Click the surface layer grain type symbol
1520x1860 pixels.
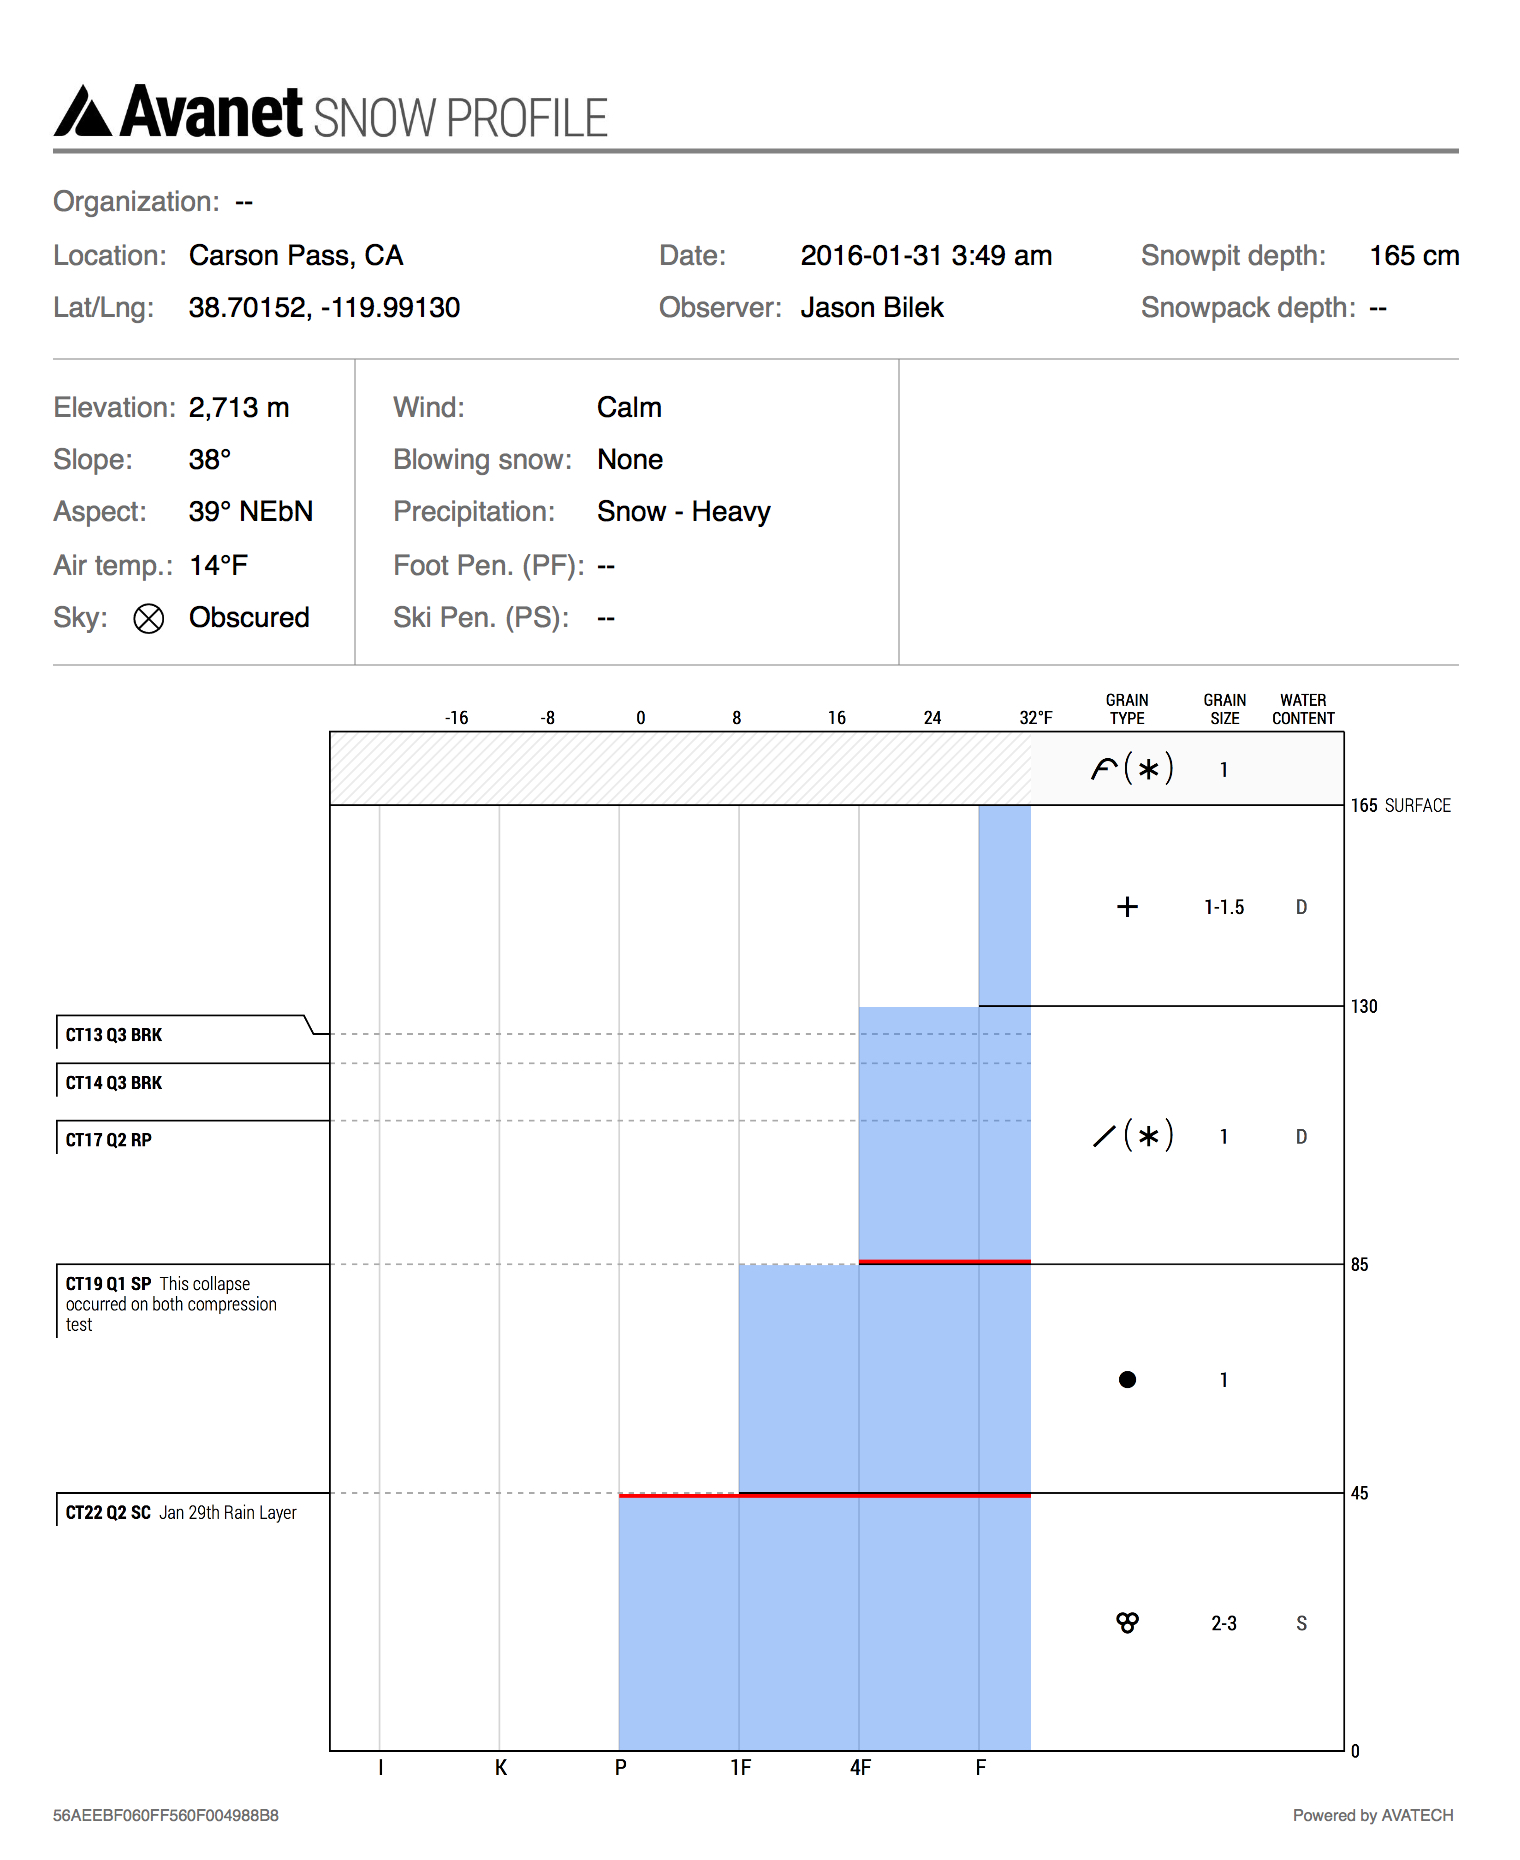pyautogui.click(x=1132, y=769)
